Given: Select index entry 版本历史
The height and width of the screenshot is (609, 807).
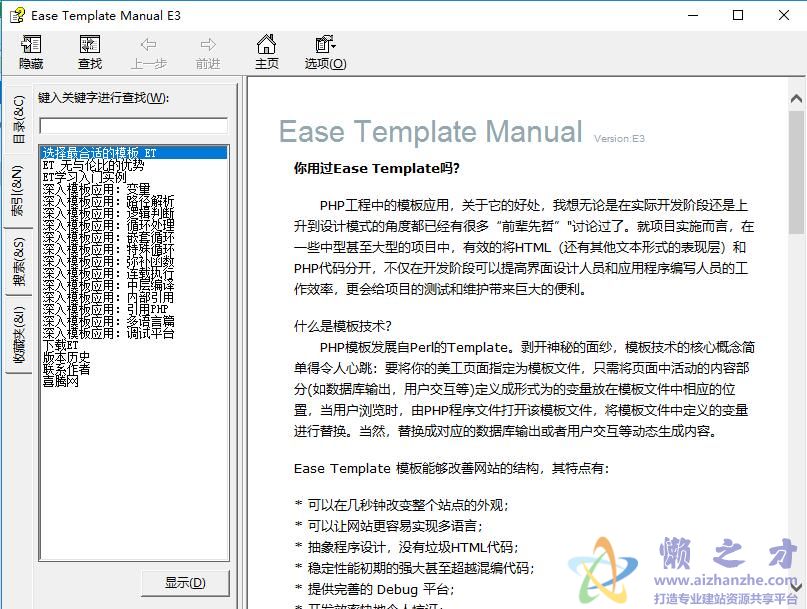Looking at the screenshot, I should pyautogui.click(x=66, y=357).
